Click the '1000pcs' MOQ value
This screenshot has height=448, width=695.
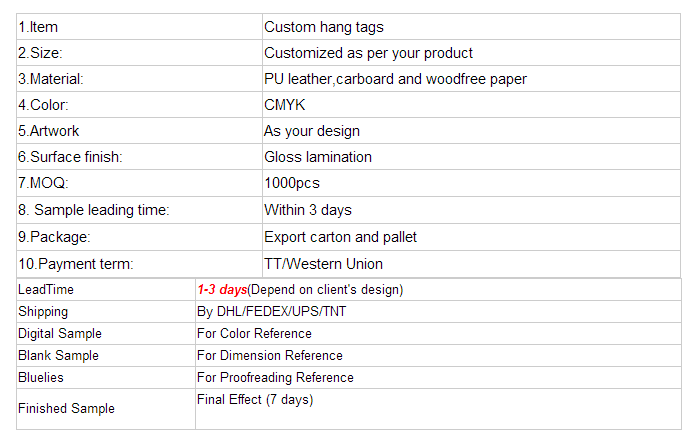click(292, 183)
